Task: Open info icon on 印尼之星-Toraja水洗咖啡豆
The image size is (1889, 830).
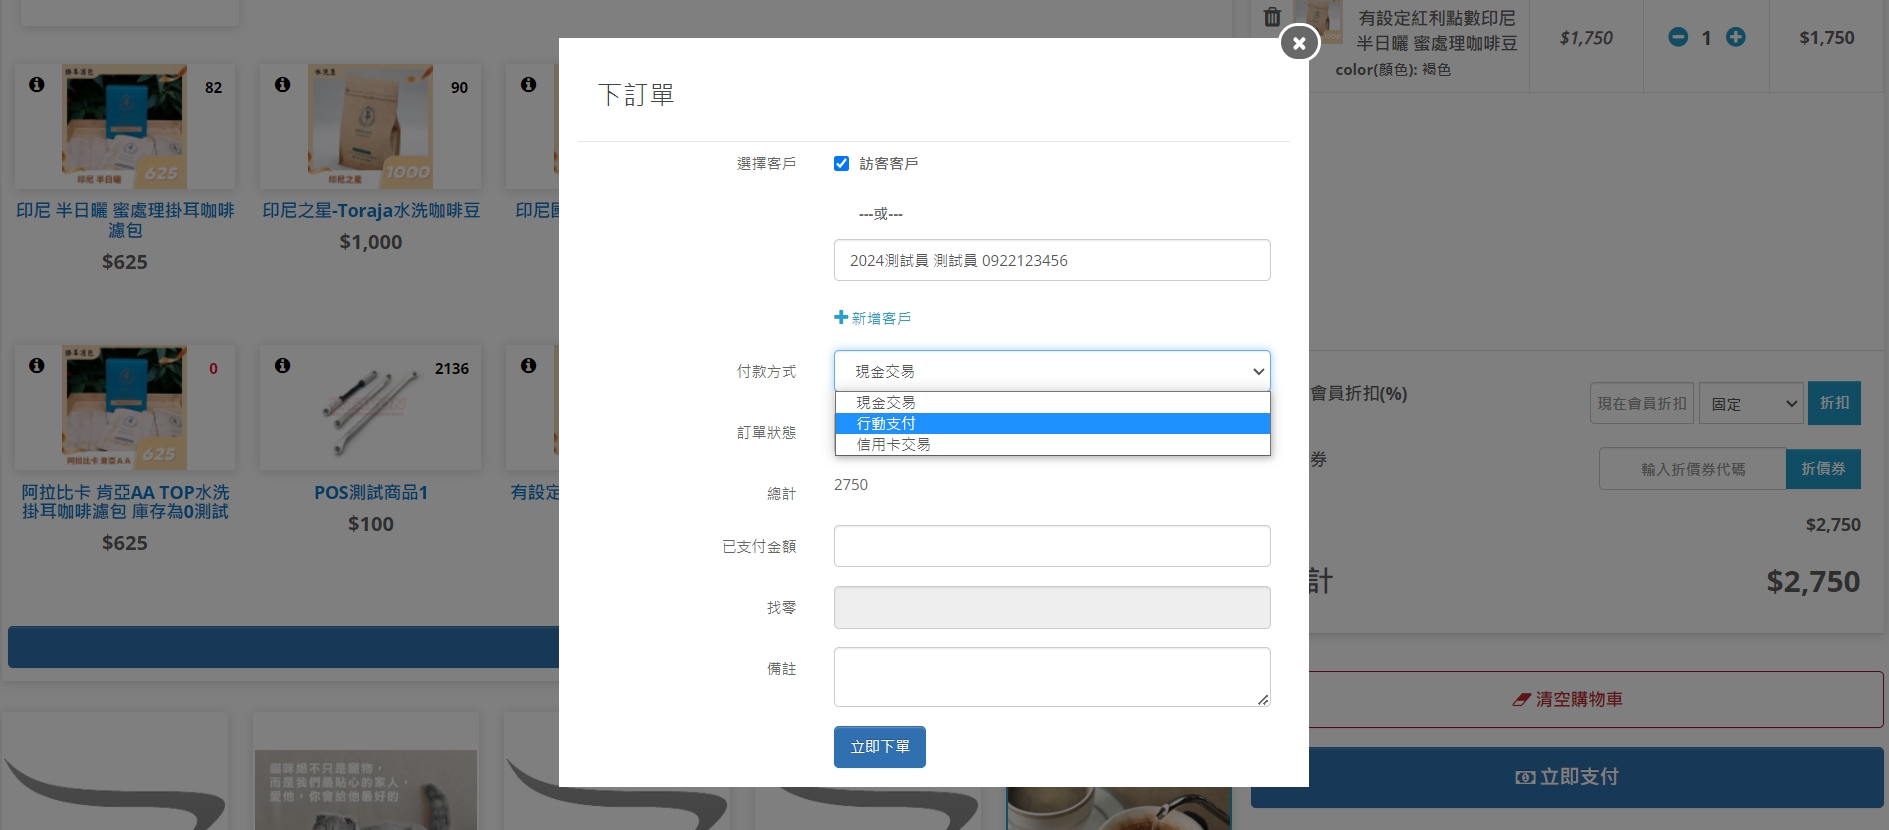Action: 283,84
